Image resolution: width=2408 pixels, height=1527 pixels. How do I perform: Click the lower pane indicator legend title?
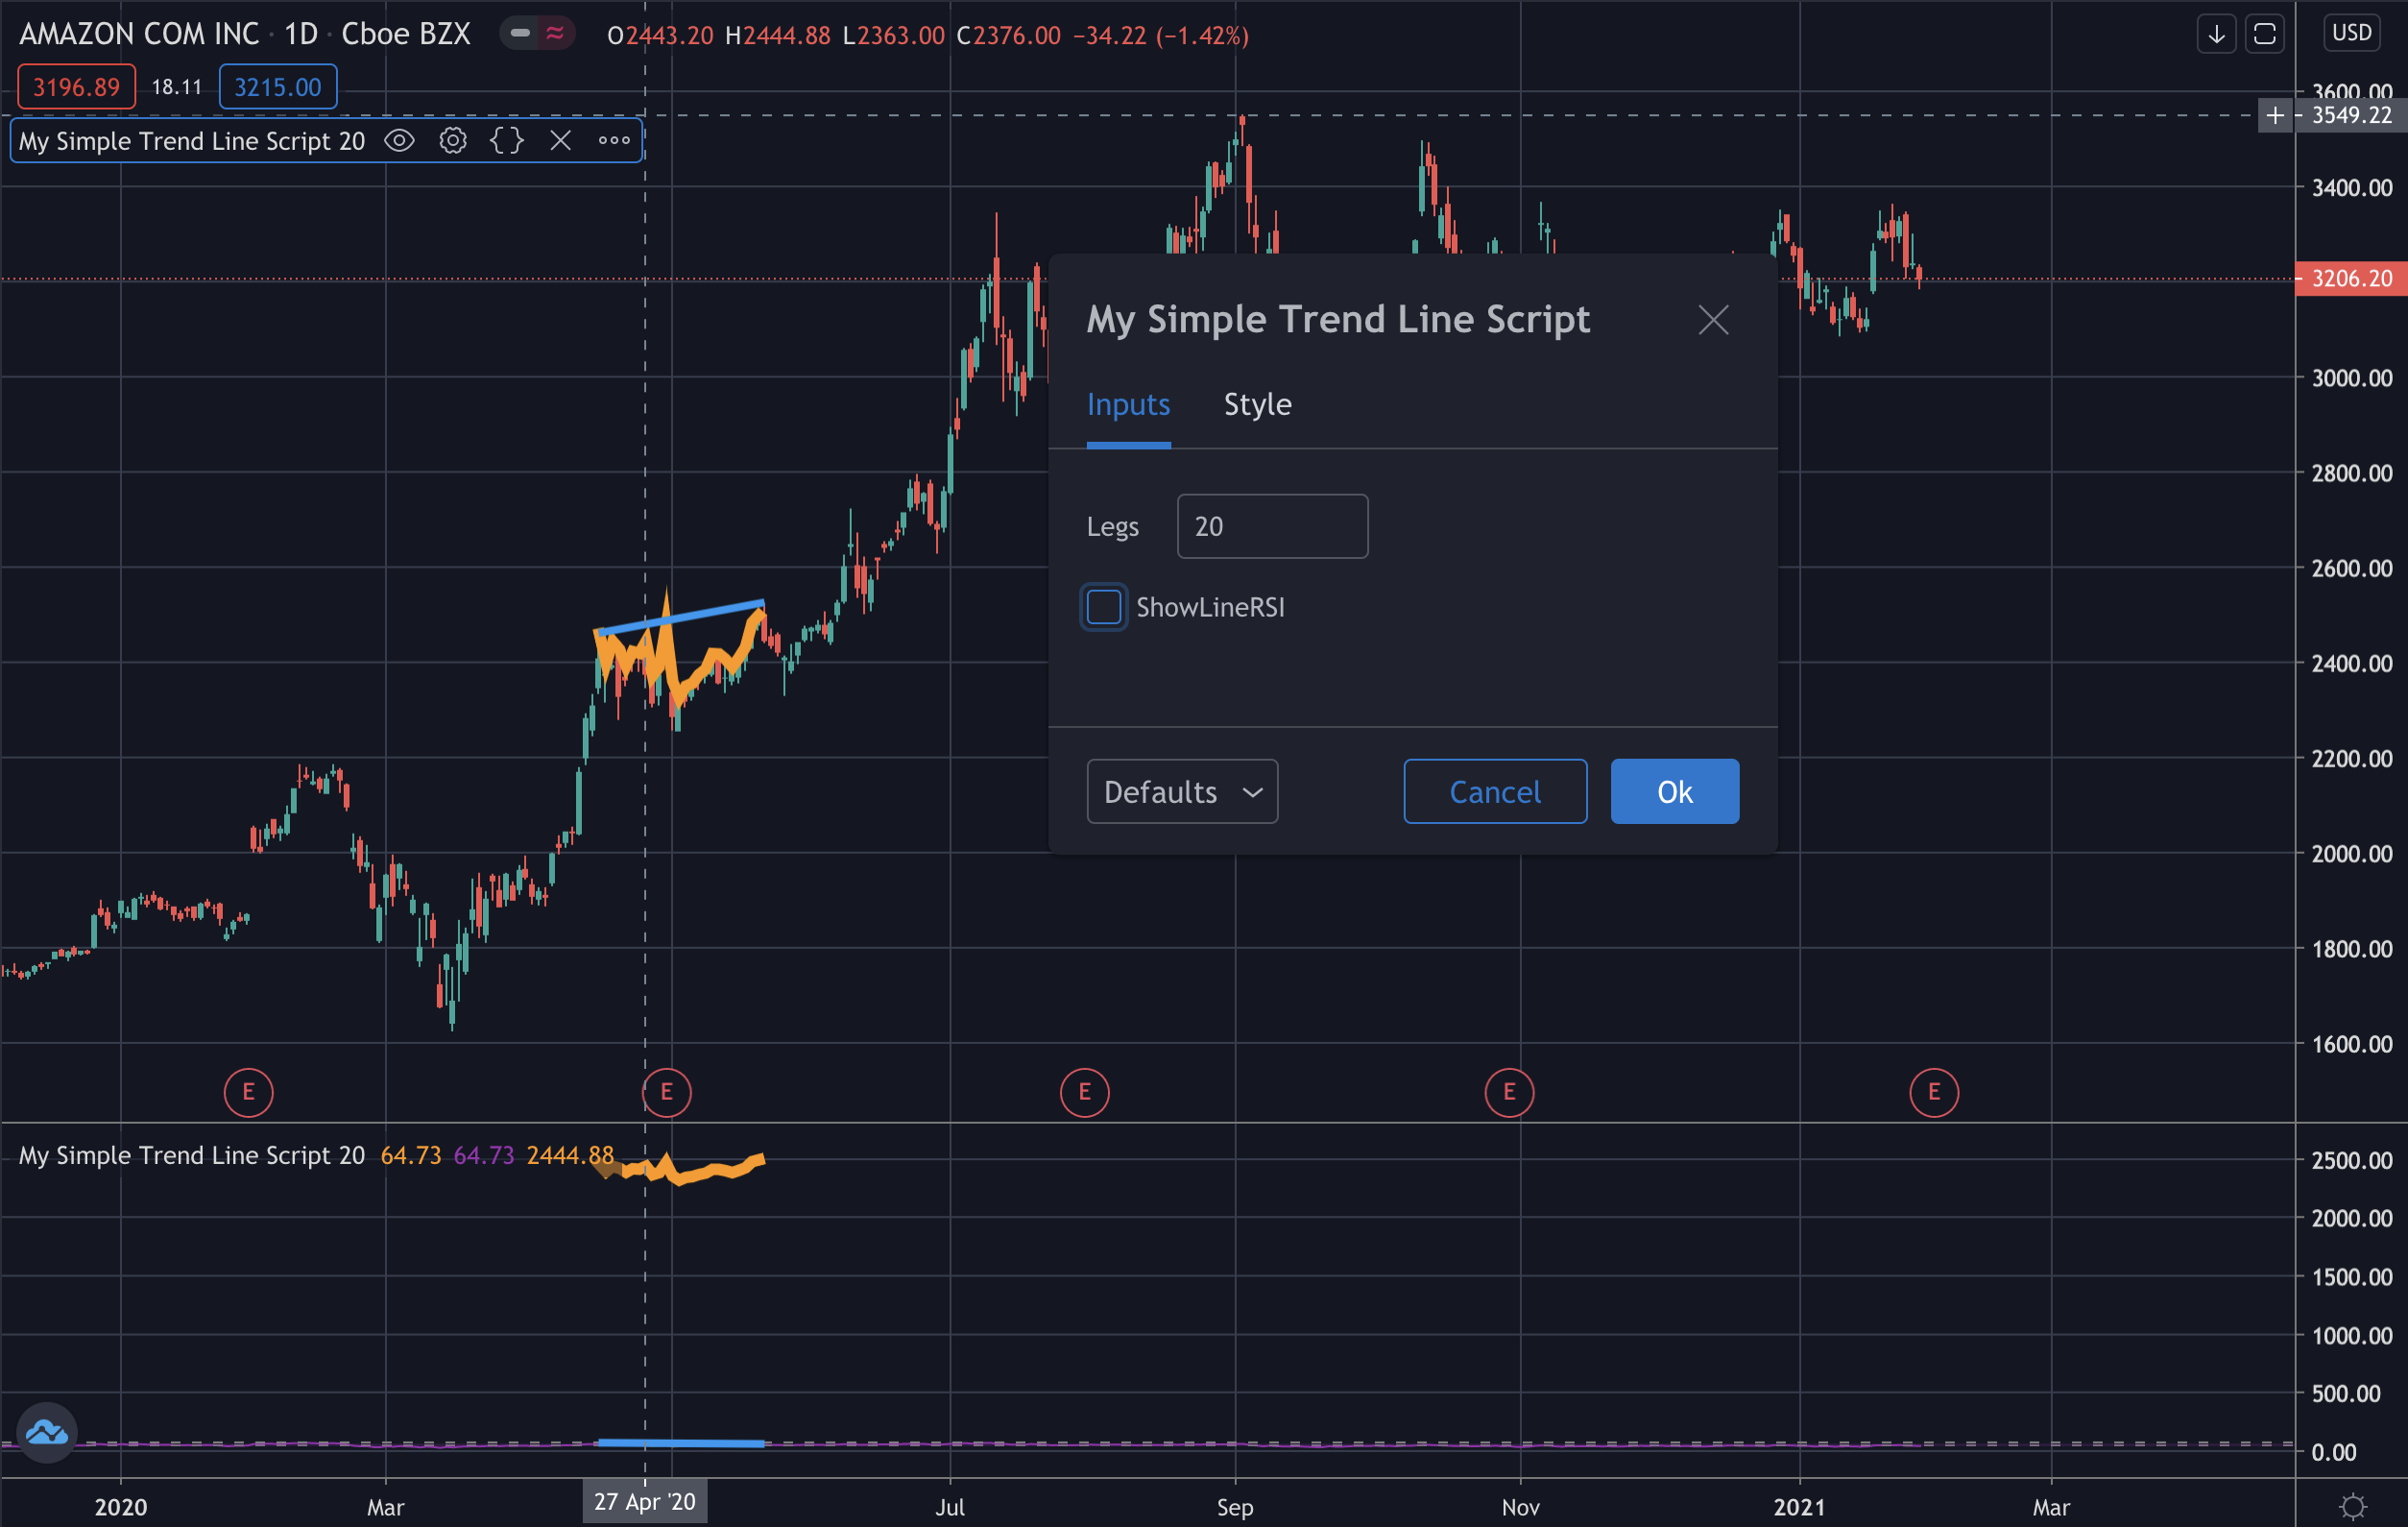pyautogui.click(x=192, y=1155)
